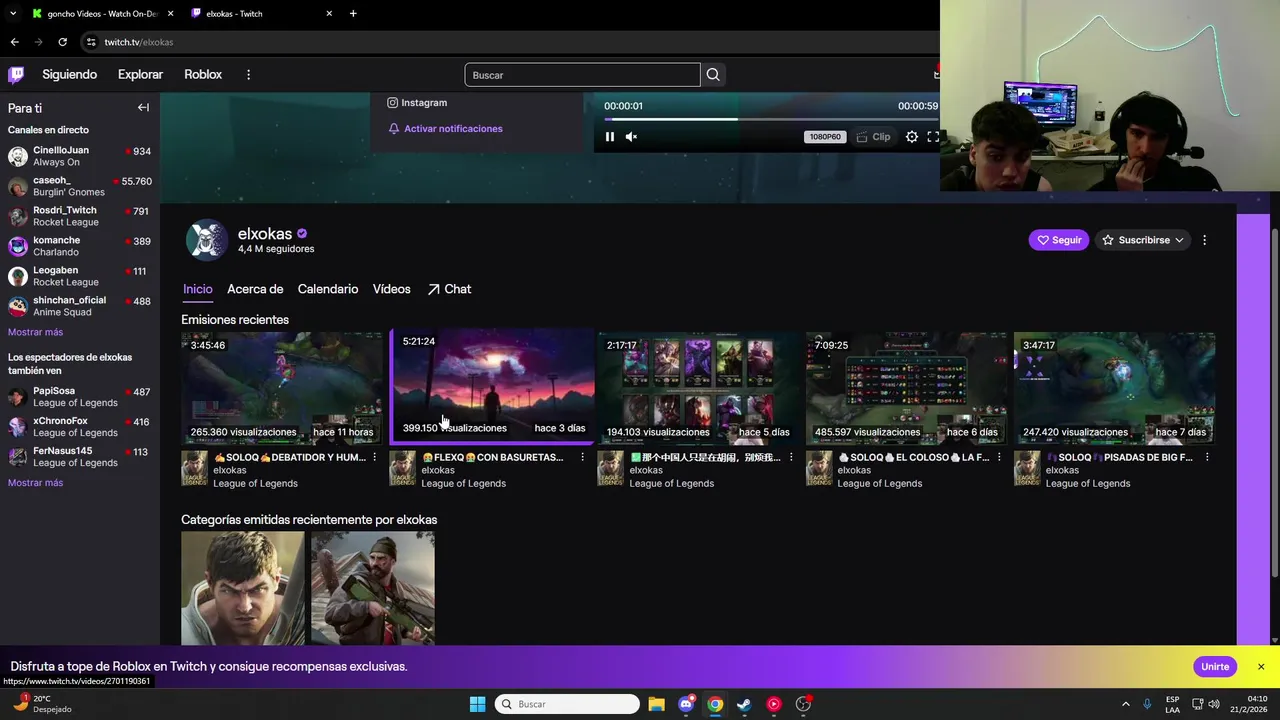Viewport: 1280px width, 720px height.
Task: Switch to the Calendario tab
Action: pos(328,289)
